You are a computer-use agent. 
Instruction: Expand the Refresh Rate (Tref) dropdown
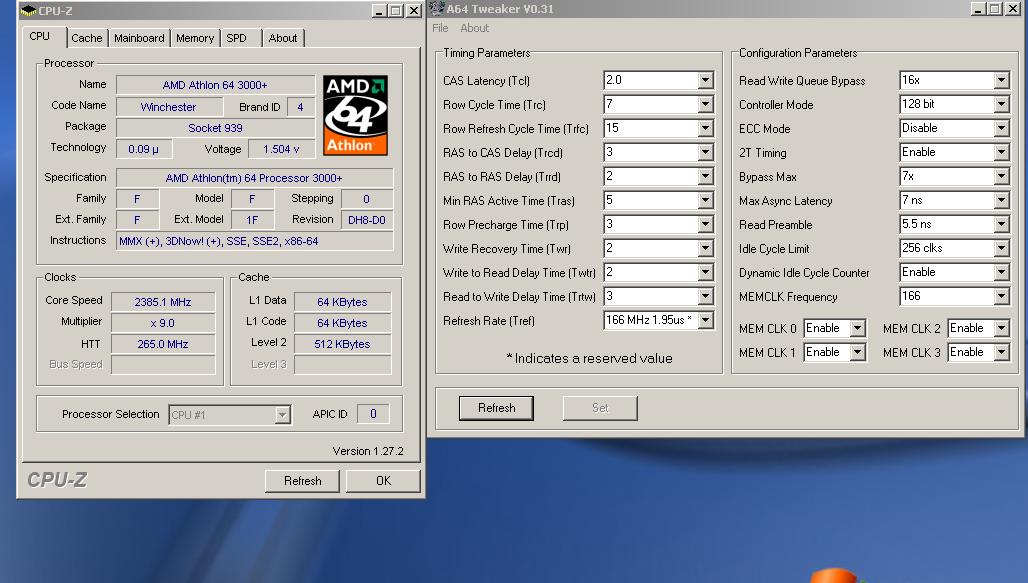click(705, 320)
